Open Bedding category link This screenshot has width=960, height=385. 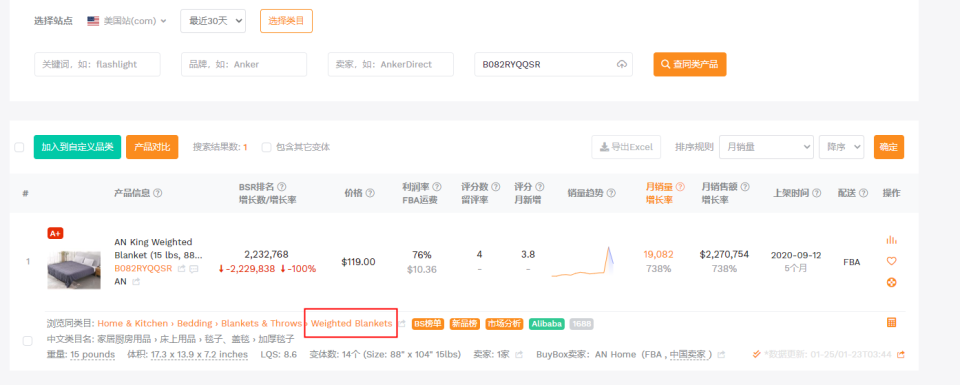[x=194, y=324]
